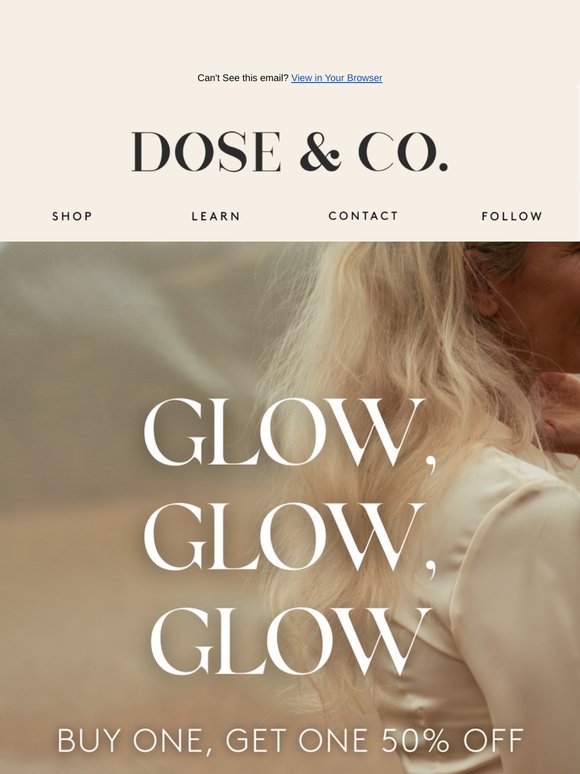580x774 pixels.
Task: Open the Buy One, Get One 50% Off offer
Action: [290, 740]
